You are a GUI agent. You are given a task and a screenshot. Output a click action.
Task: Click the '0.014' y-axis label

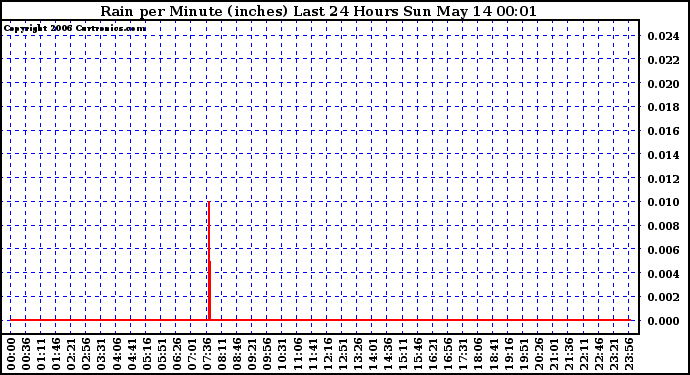[663, 155]
